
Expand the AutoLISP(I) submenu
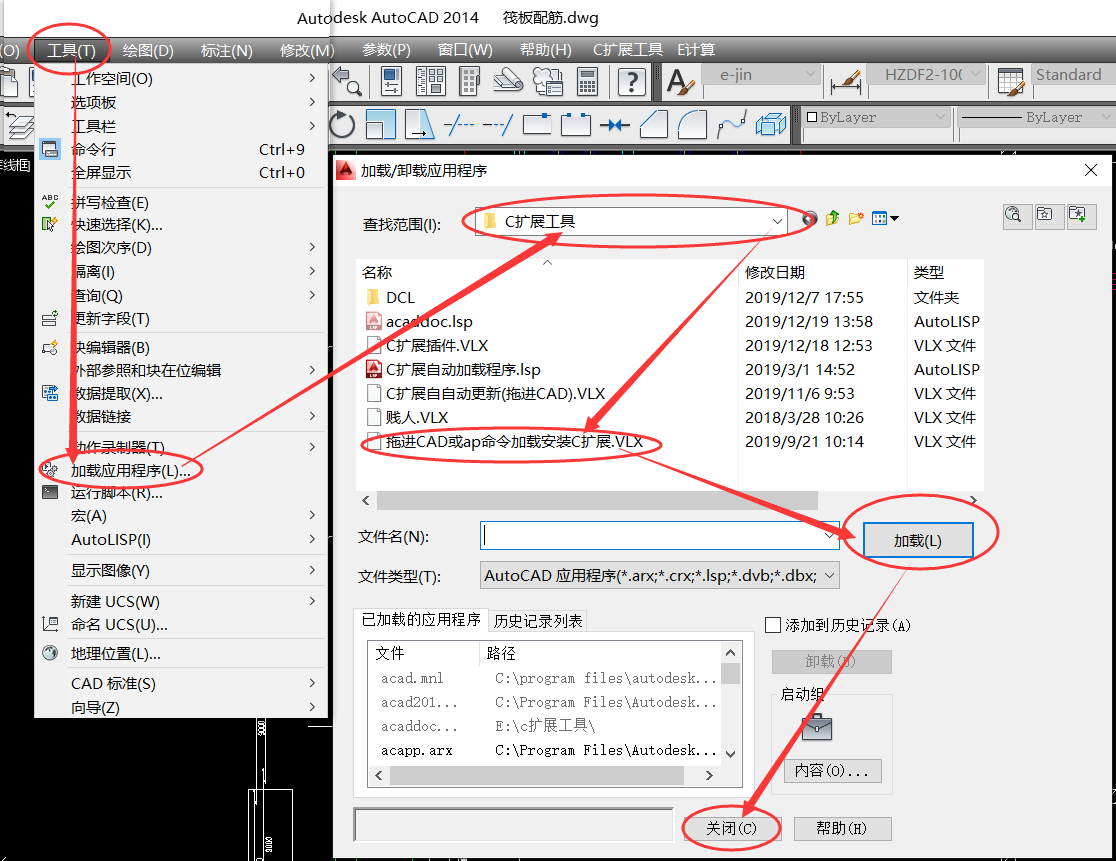tap(181, 539)
